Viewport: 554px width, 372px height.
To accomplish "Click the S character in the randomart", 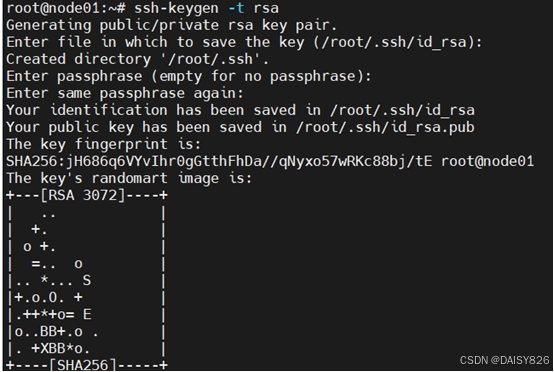I will [x=87, y=281].
